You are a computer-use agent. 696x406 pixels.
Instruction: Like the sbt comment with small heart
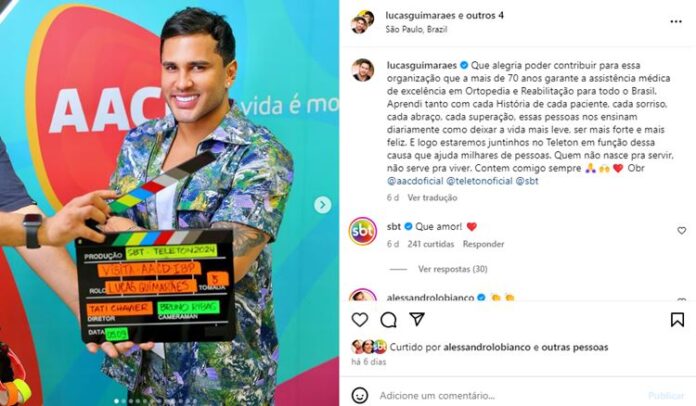[x=682, y=230]
